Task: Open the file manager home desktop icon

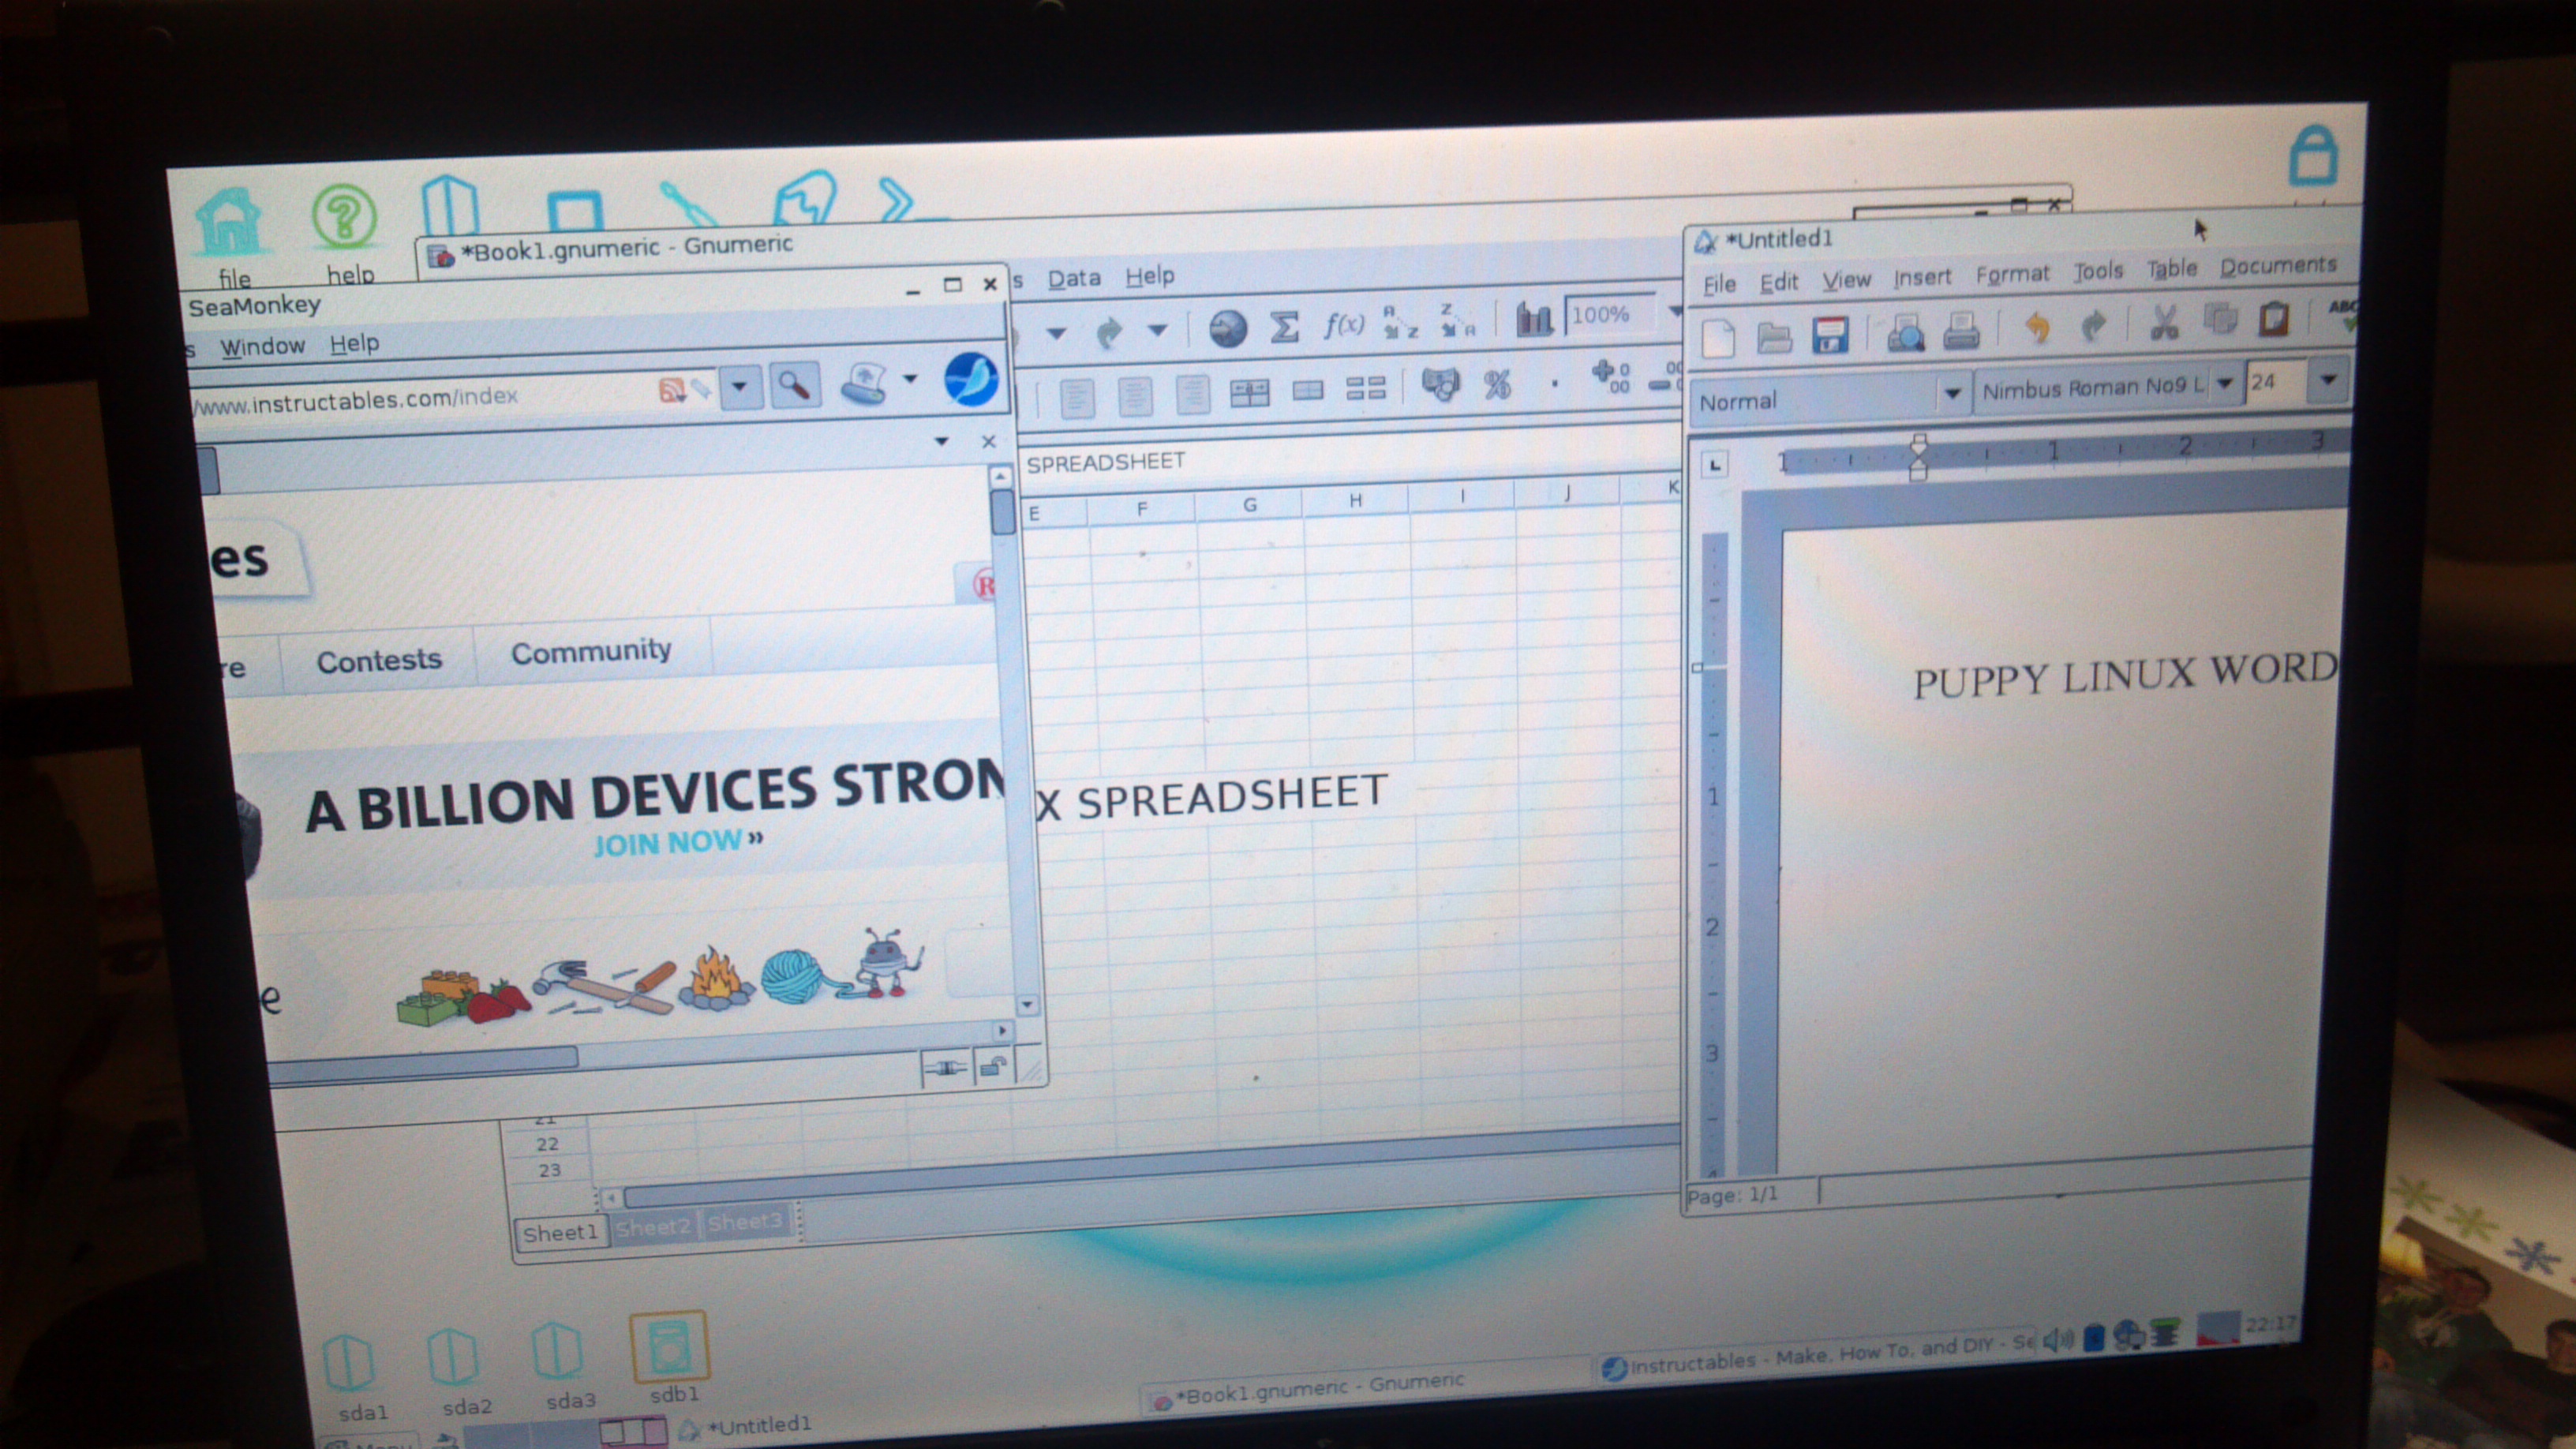Action: 230,222
